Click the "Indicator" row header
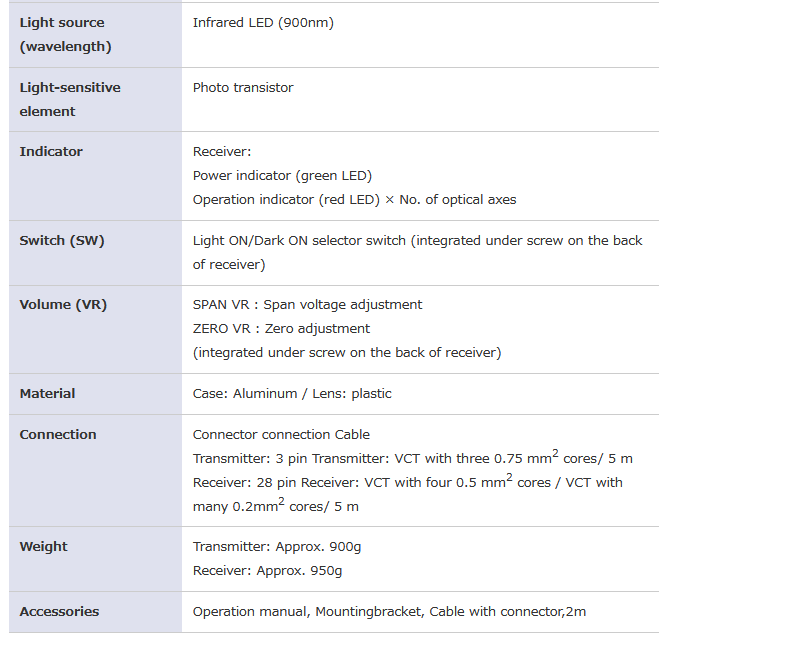Viewport: 799px width, 655px height. point(51,151)
